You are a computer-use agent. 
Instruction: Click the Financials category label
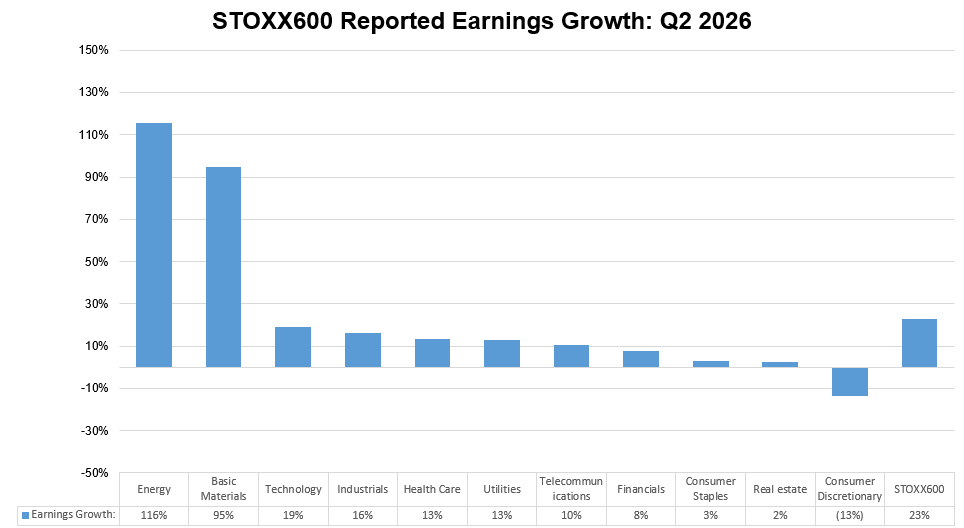coord(641,489)
